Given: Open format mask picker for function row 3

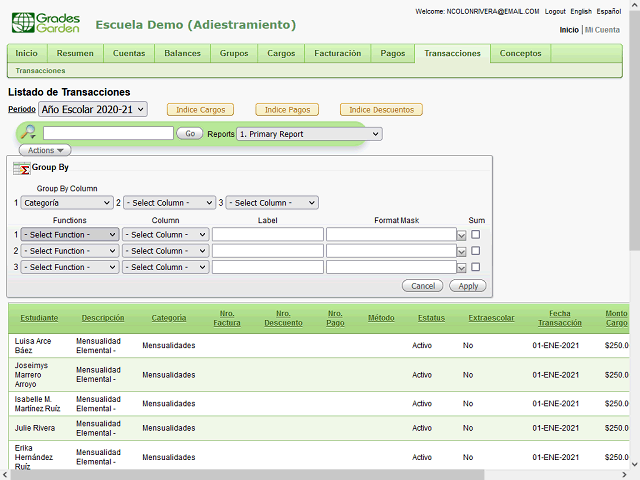Looking at the screenshot, I should coord(461,268).
